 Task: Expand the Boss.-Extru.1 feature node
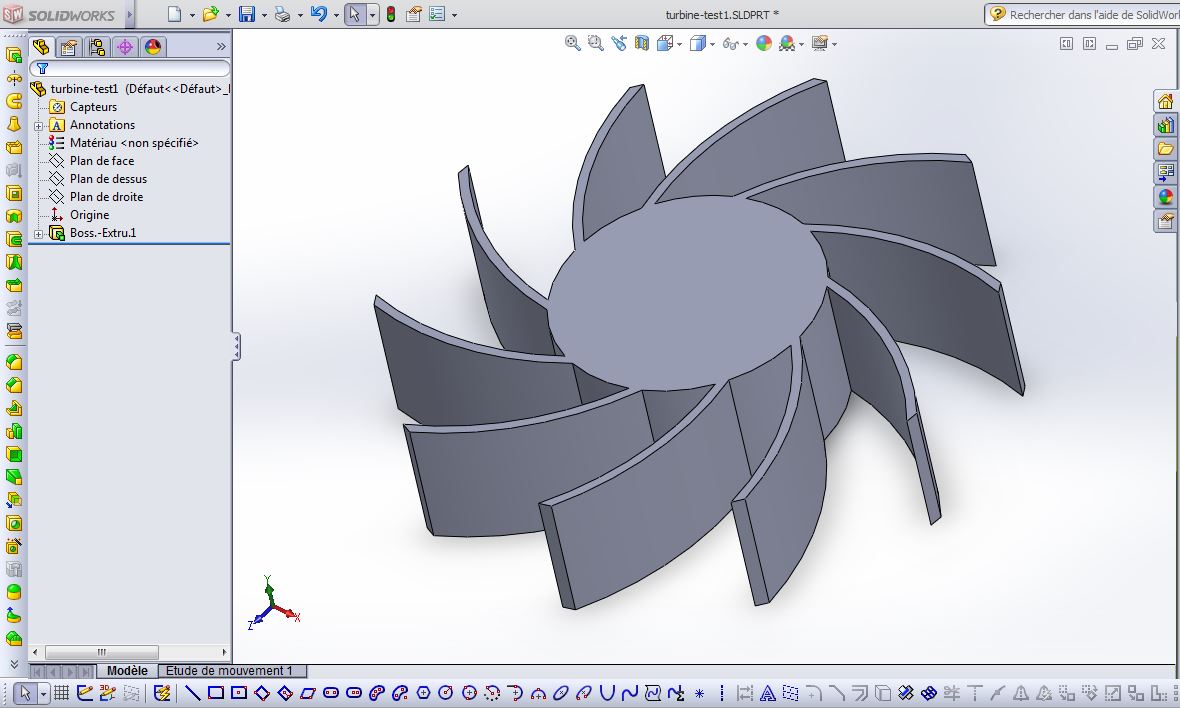(x=38, y=234)
